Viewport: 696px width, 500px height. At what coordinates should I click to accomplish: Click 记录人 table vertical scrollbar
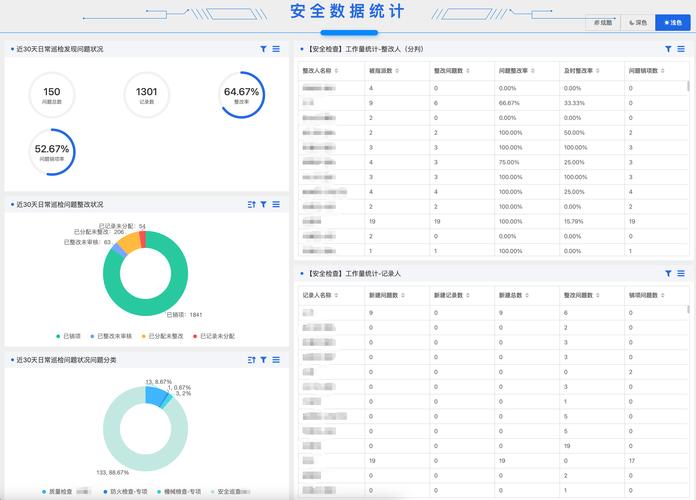[688, 310]
